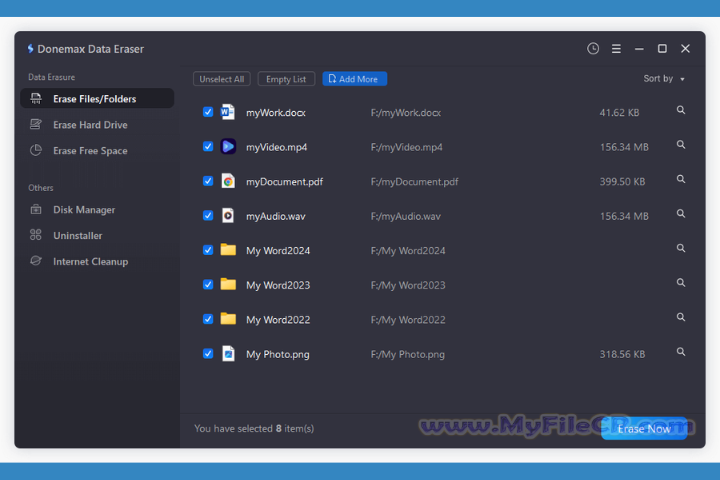Uncheck the My Photo.png checkbox
The height and width of the screenshot is (480, 720).
tap(208, 354)
